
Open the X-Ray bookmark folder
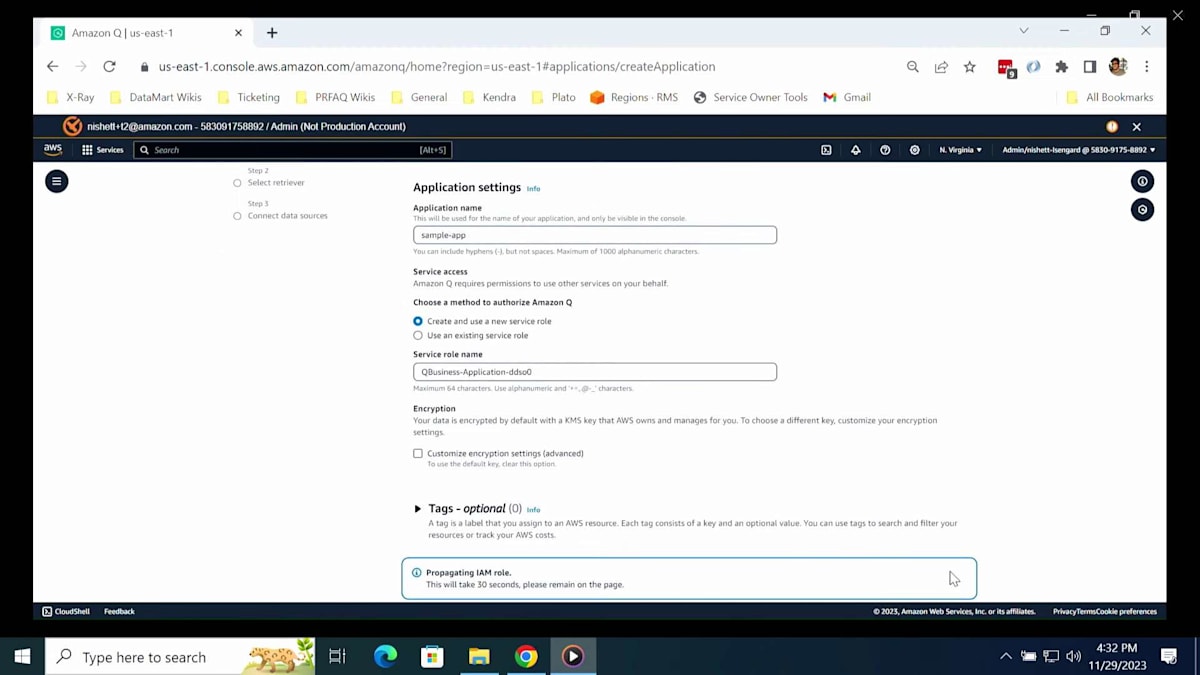pyautogui.click(x=71, y=97)
